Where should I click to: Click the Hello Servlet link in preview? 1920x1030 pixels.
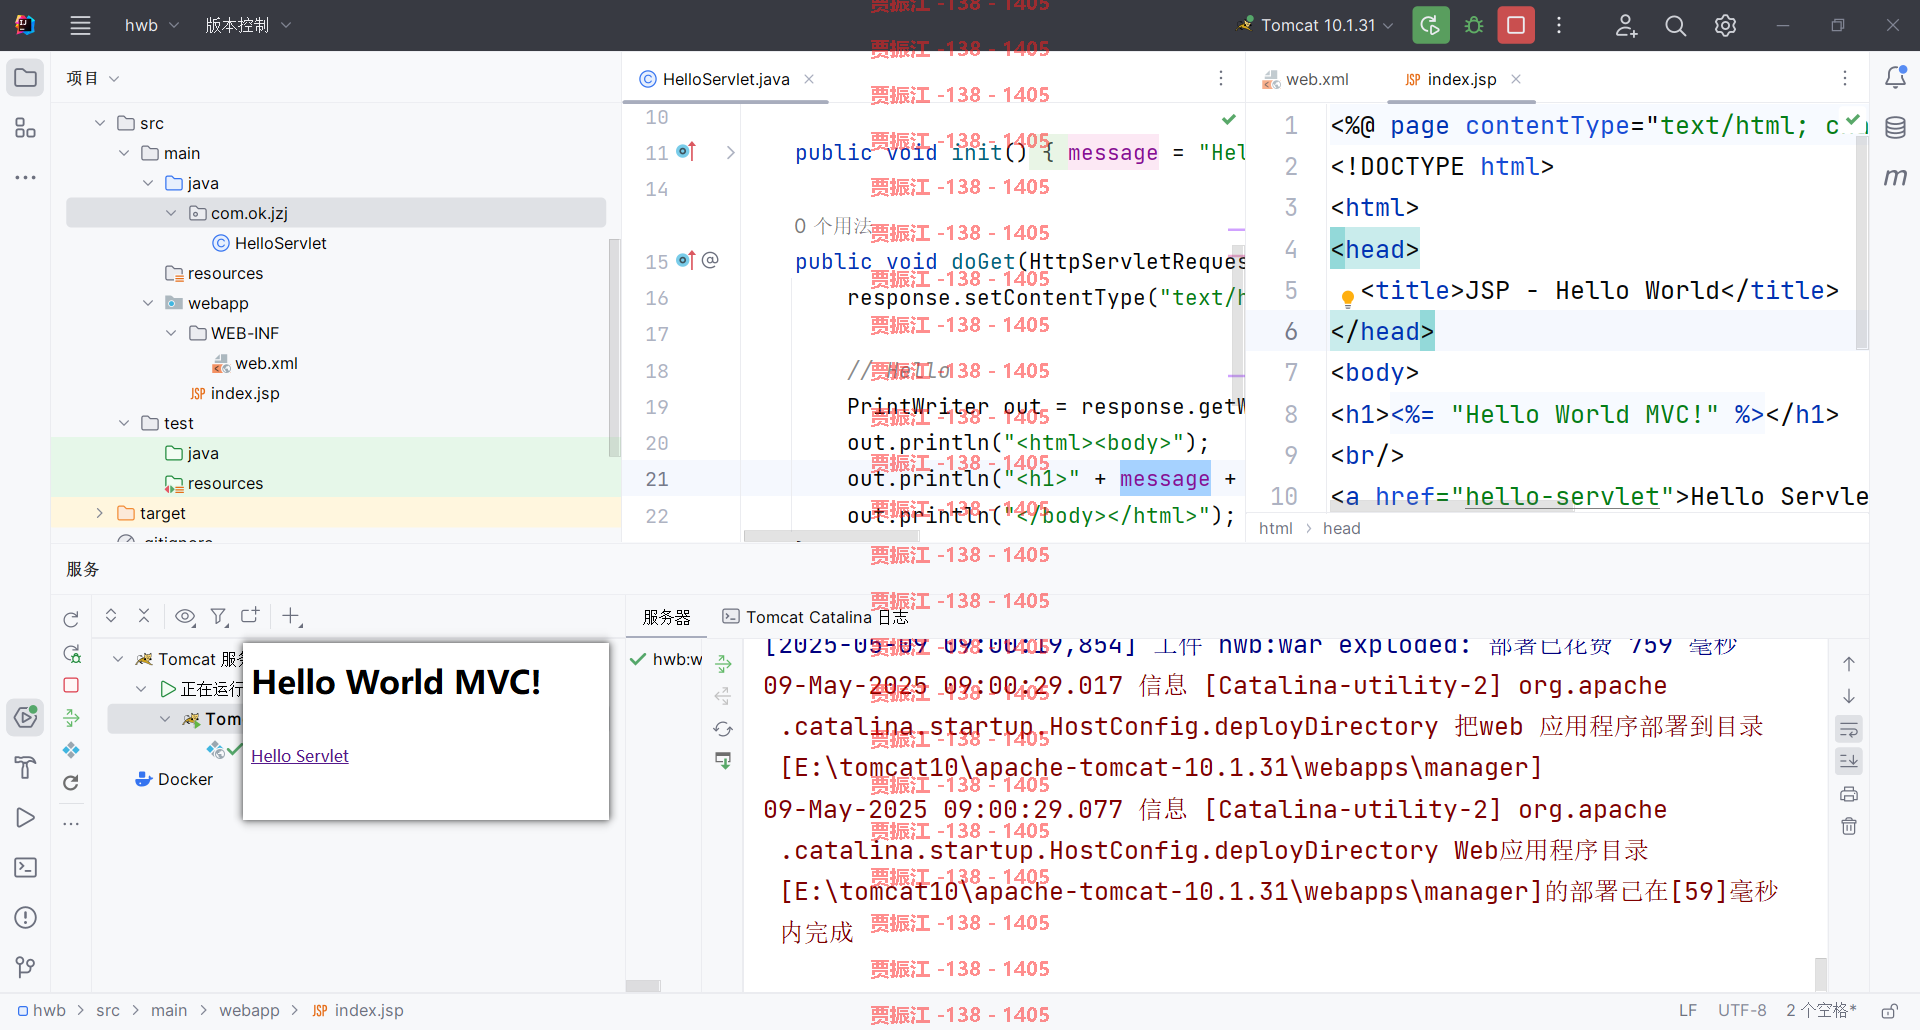[300, 756]
